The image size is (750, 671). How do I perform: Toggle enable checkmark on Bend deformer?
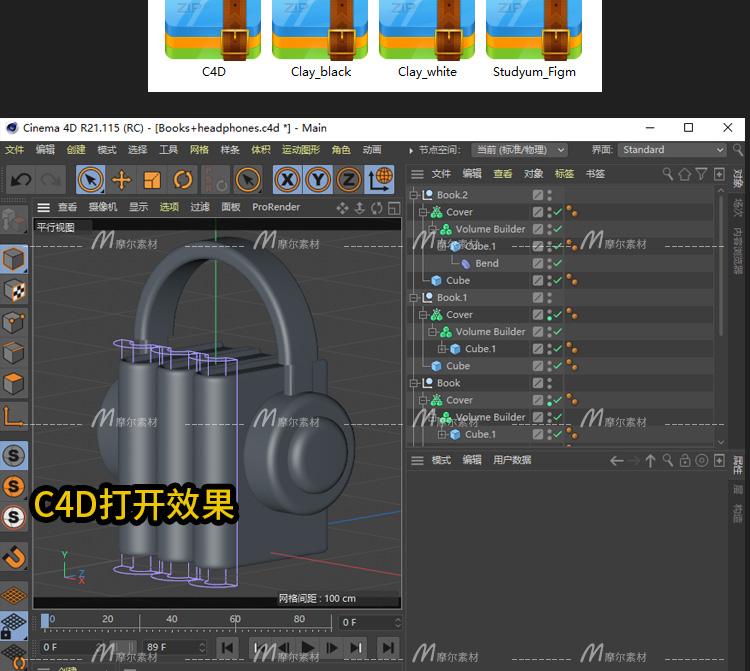pyautogui.click(x=558, y=263)
